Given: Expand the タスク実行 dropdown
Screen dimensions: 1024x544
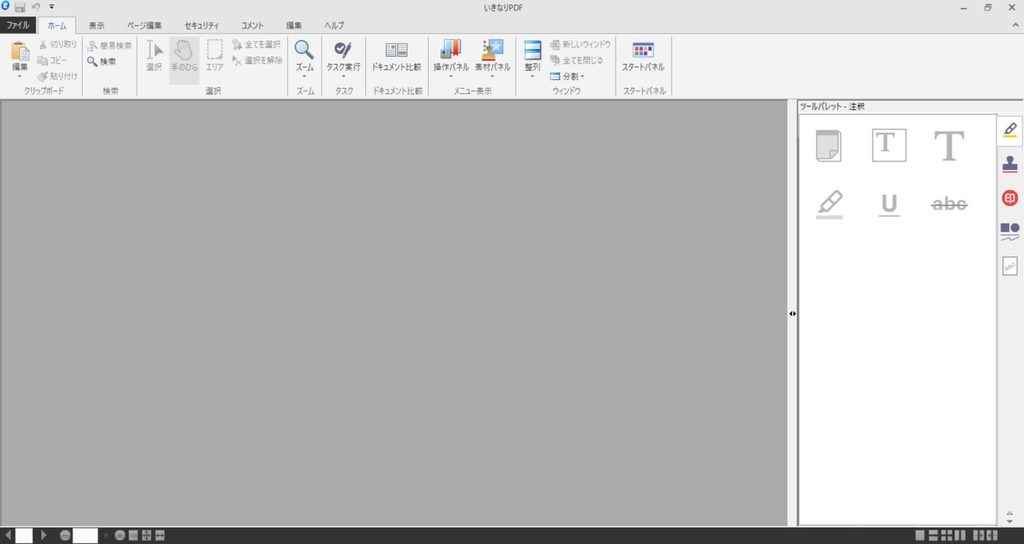Looking at the screenshot, I should (344, 76).
